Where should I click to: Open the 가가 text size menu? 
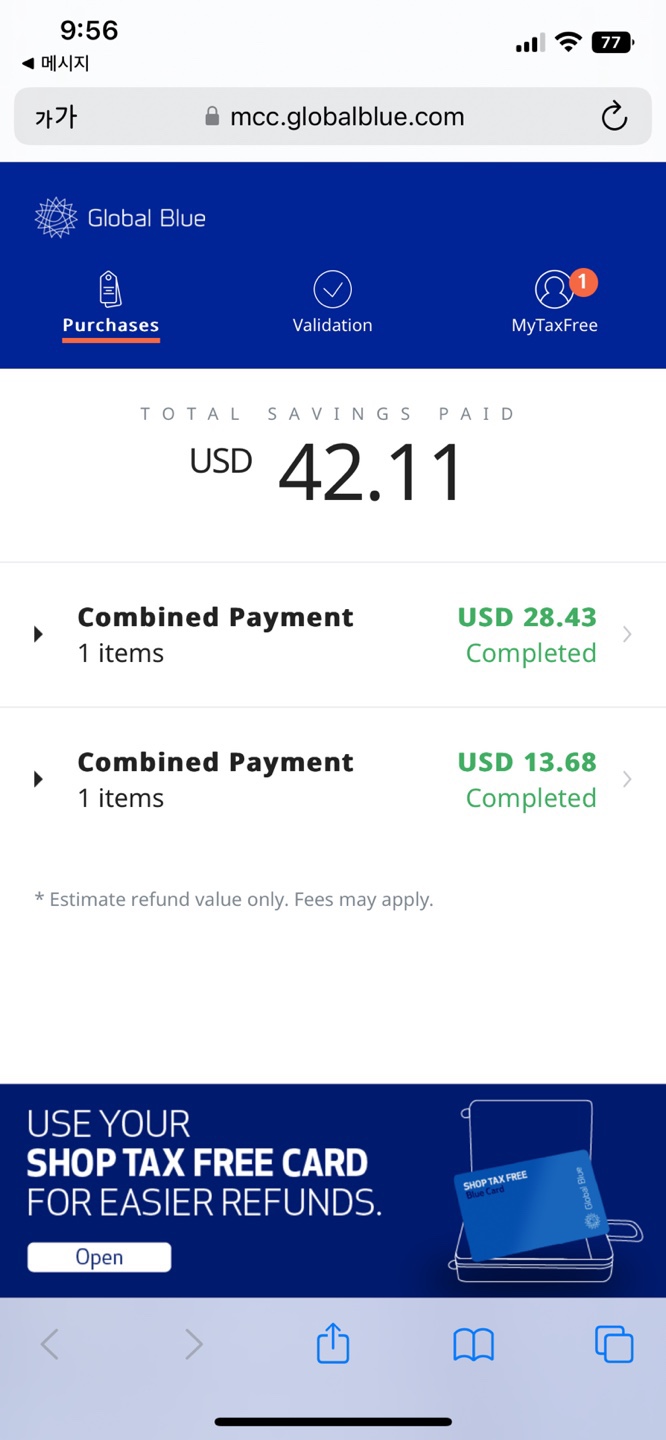55,117
